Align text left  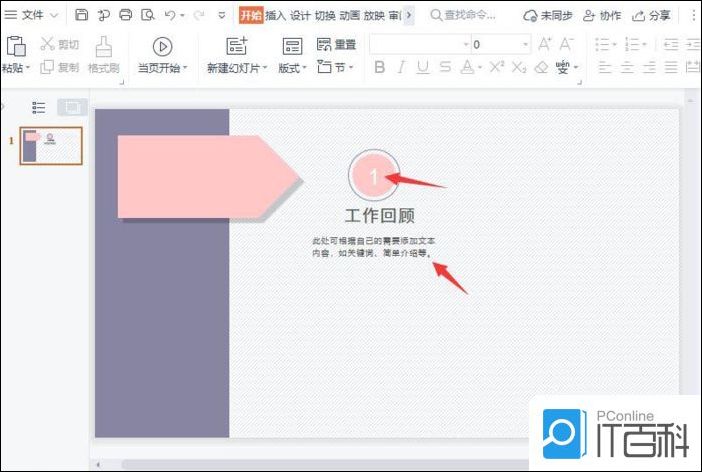click(605, 68)
